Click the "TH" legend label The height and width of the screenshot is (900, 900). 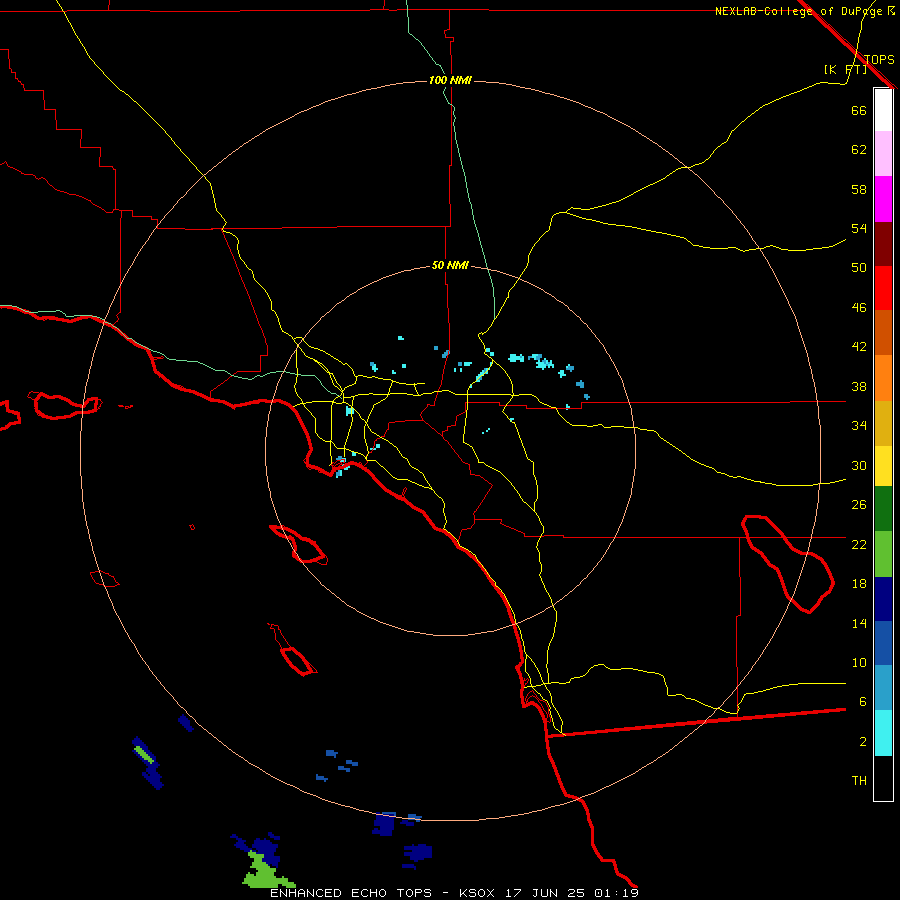(859, 781)
